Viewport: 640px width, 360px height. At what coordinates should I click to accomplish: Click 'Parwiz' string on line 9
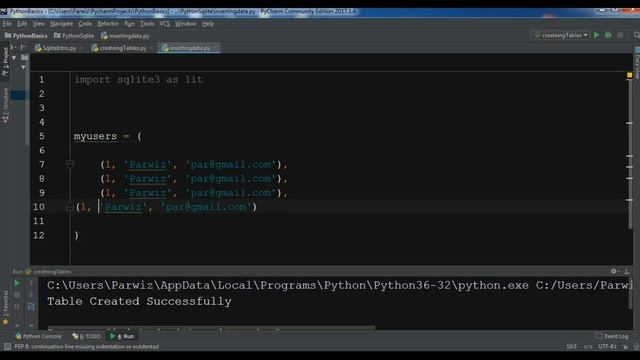(x=148, y=193)
